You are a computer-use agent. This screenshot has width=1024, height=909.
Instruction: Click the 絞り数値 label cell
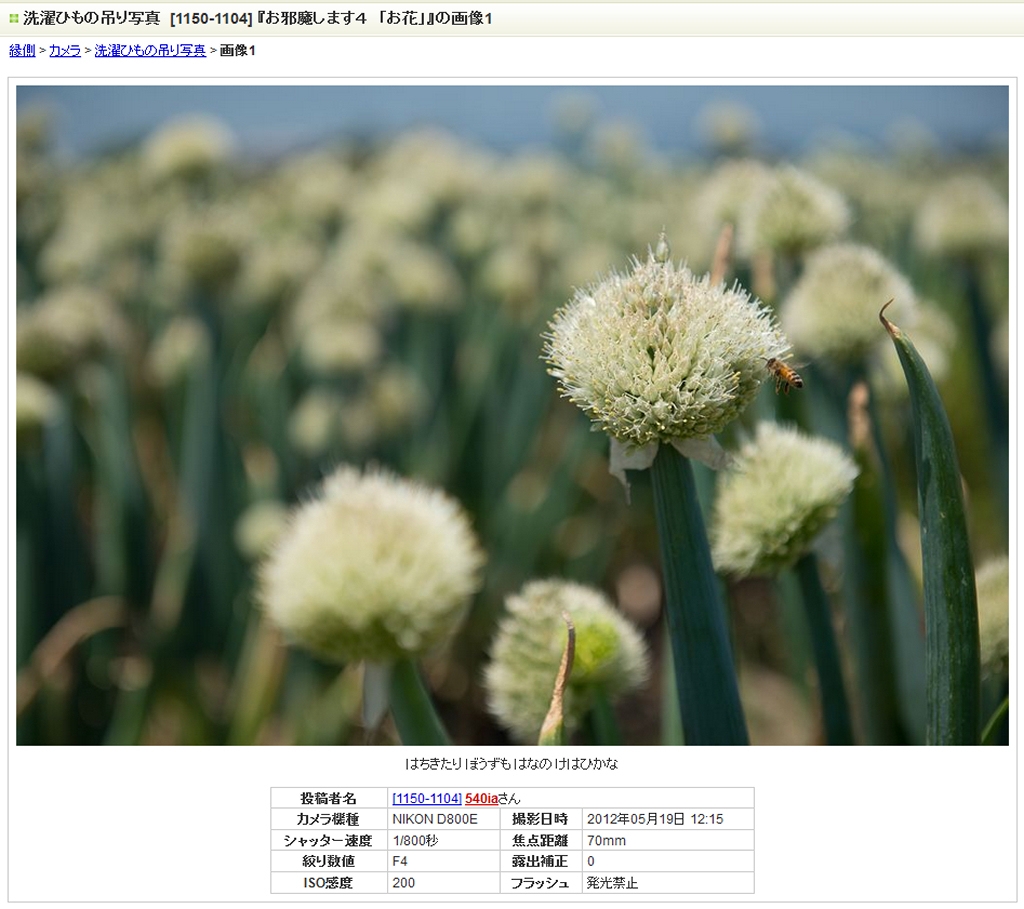pyautogui.click(x=328, y=861)
